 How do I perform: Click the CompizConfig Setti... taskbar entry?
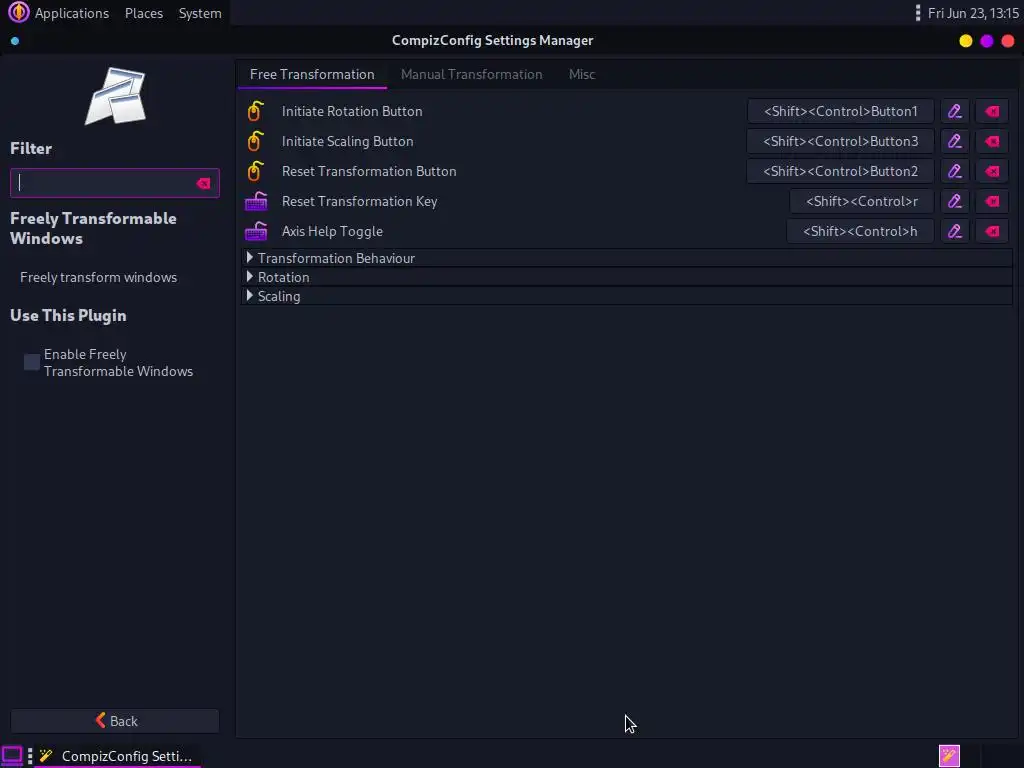tap(116, 756)
